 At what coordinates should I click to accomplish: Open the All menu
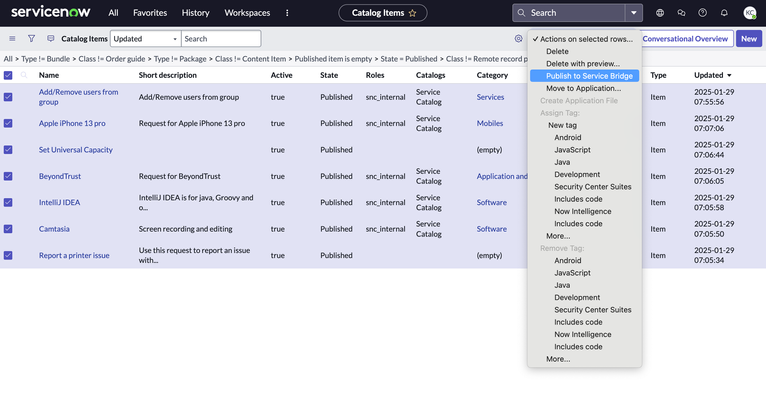click(x=113, y=13)
